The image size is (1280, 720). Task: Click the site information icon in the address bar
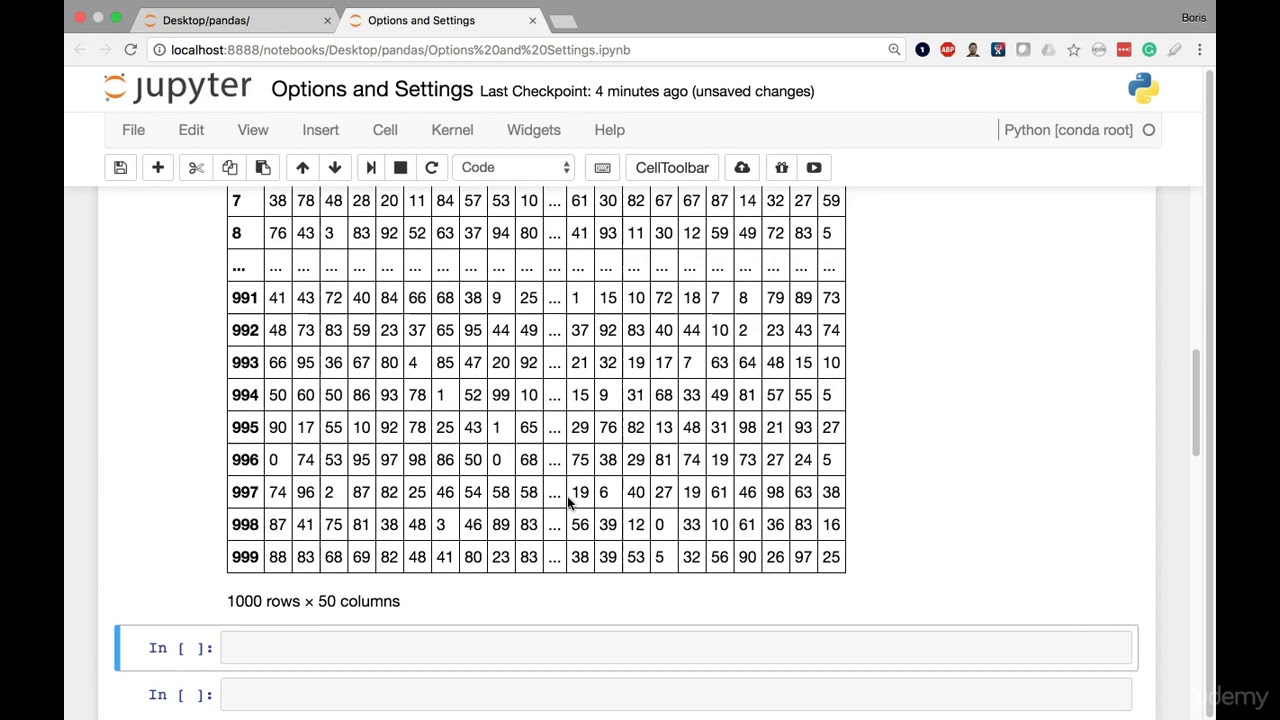(x=158, y=50)
